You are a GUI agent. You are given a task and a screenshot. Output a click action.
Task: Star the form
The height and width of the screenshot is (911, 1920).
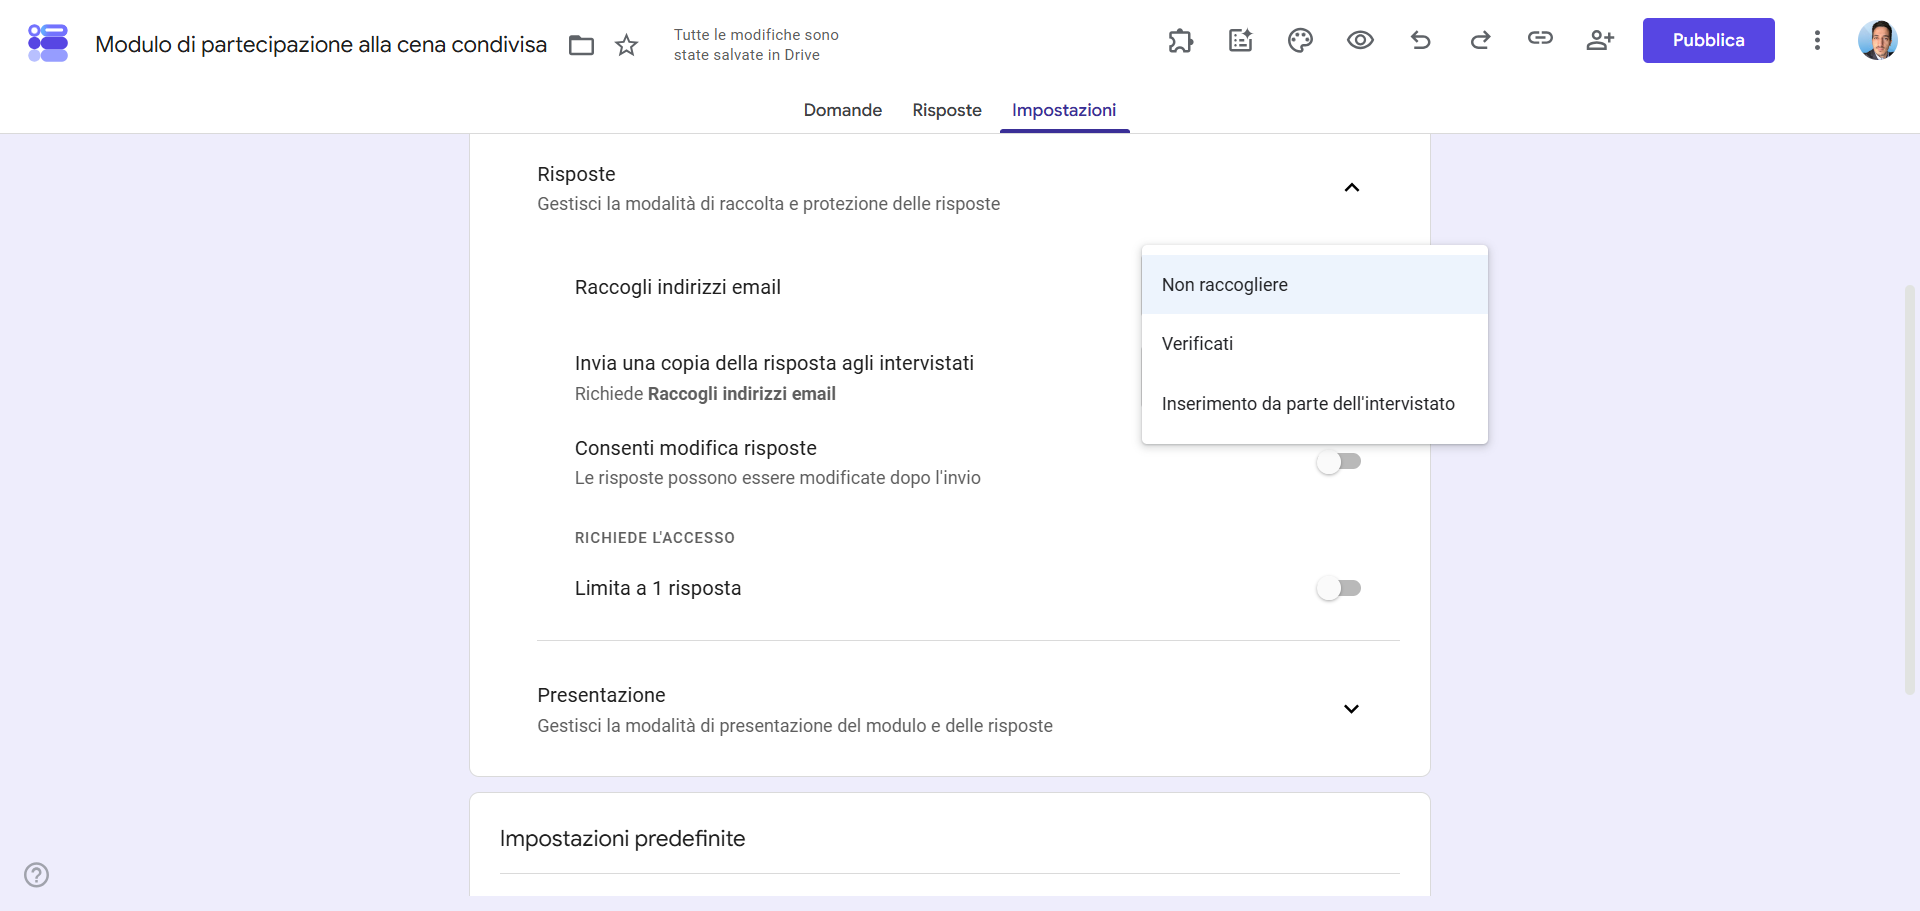click(x=626, y=45)
